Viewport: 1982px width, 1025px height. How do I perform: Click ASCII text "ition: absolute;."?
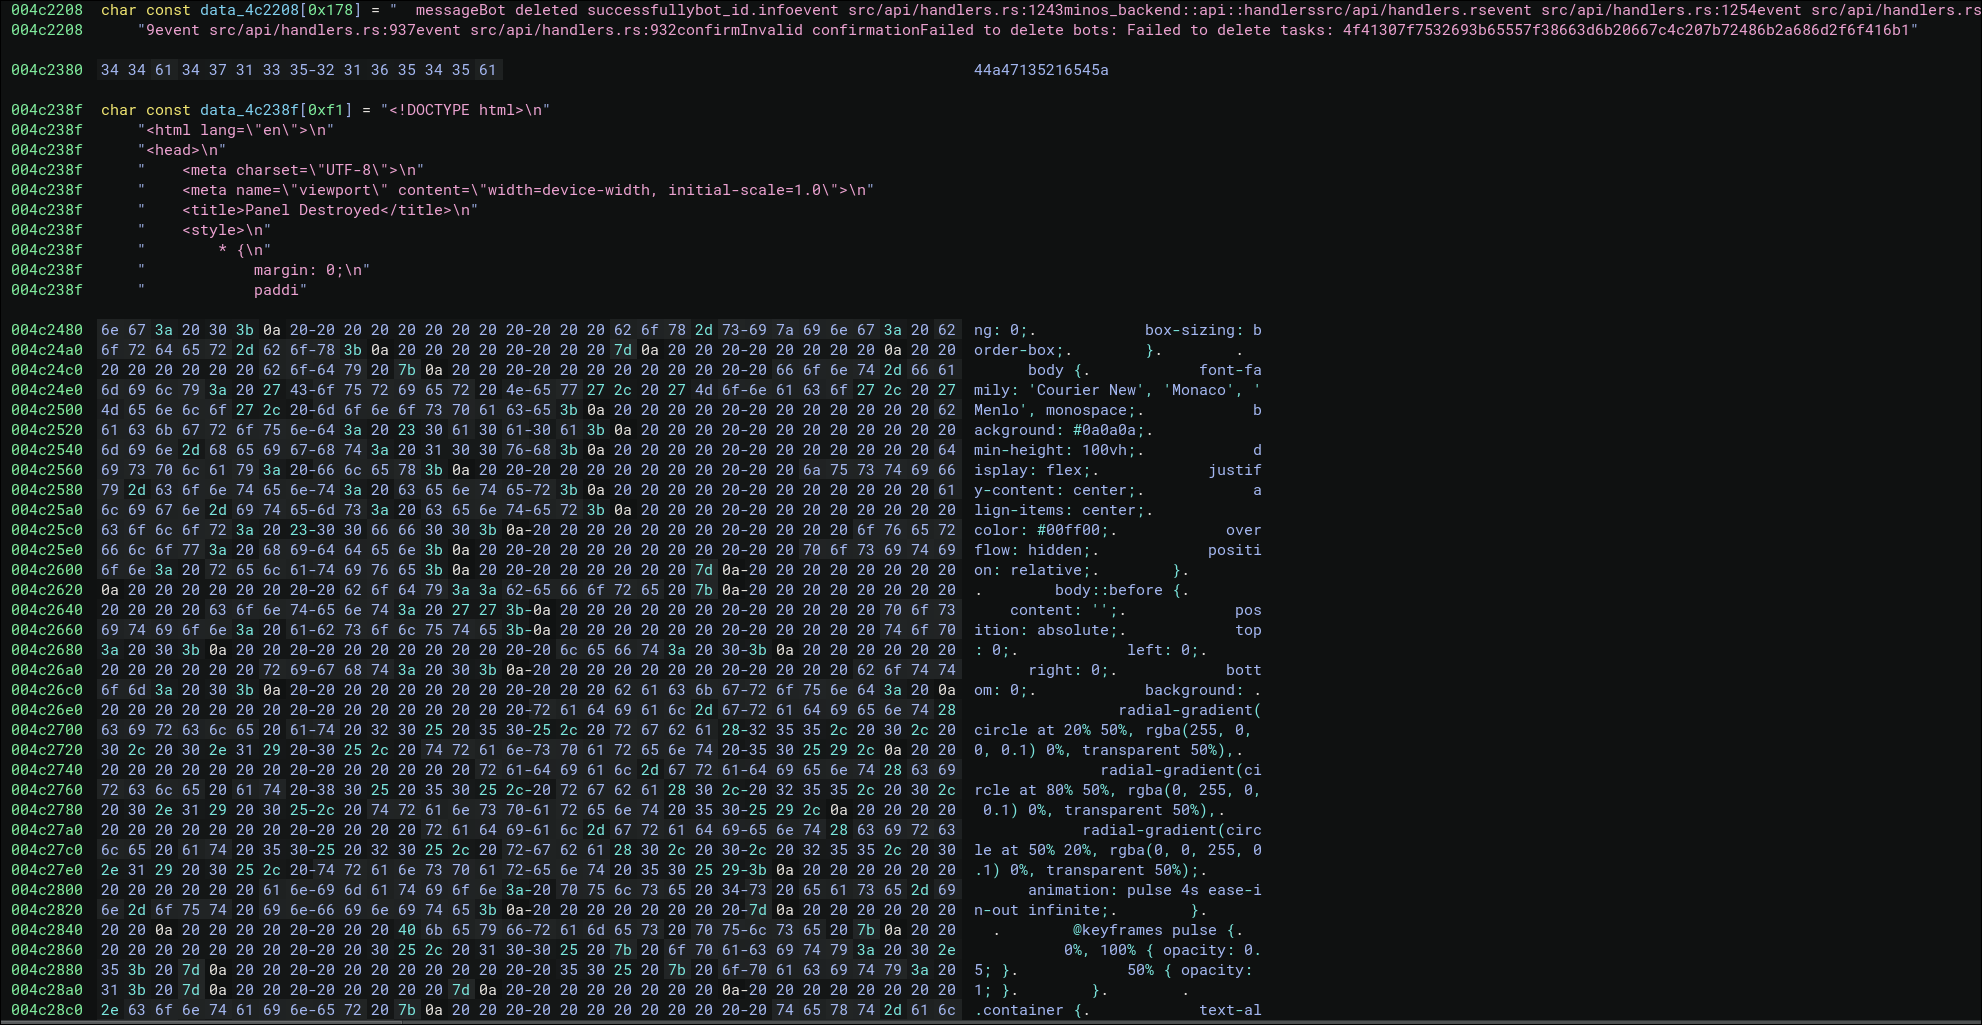[x=1050, y=630]
